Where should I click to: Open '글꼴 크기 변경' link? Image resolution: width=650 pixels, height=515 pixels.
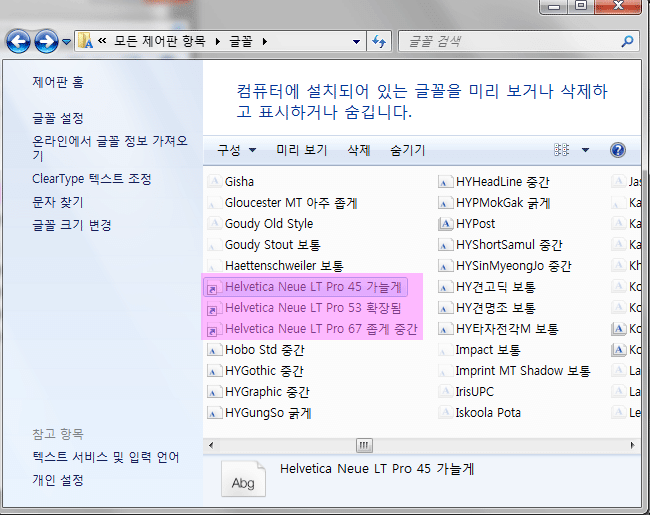72,225
